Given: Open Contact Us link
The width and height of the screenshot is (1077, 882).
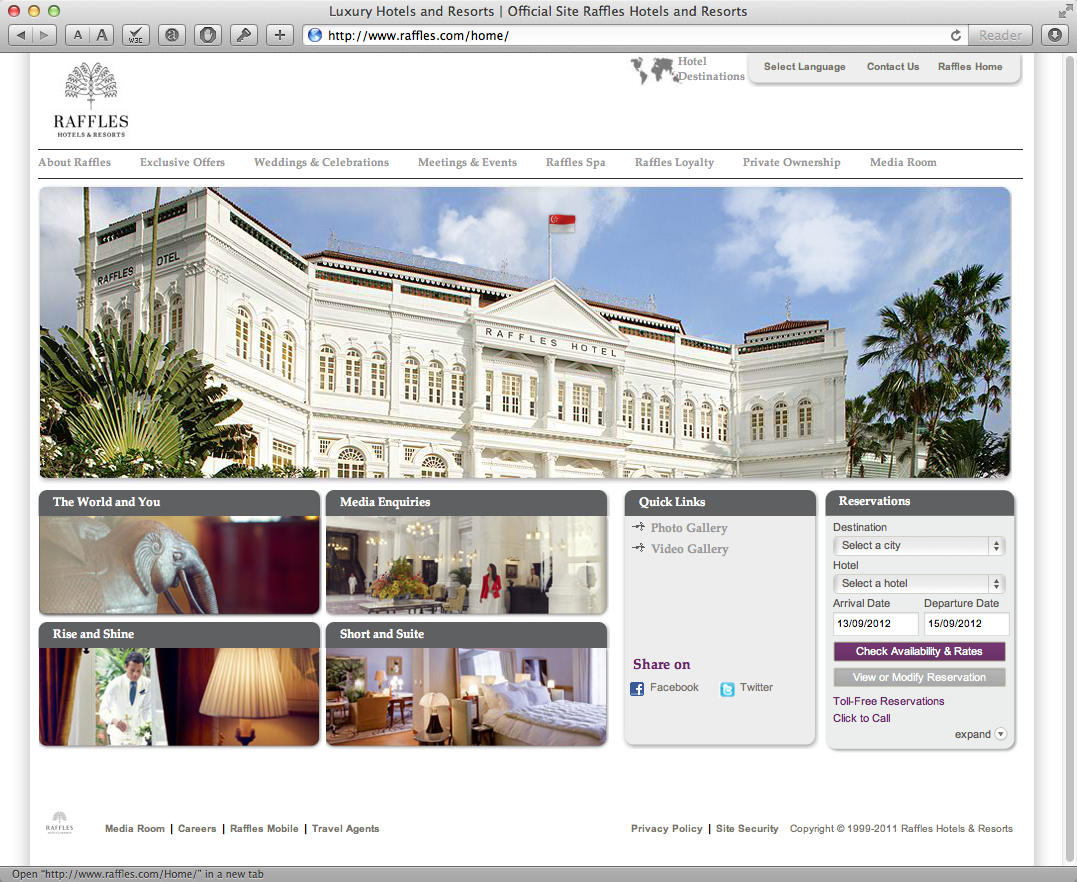Looking at the screenshot, I should click(x=892, y=67).
